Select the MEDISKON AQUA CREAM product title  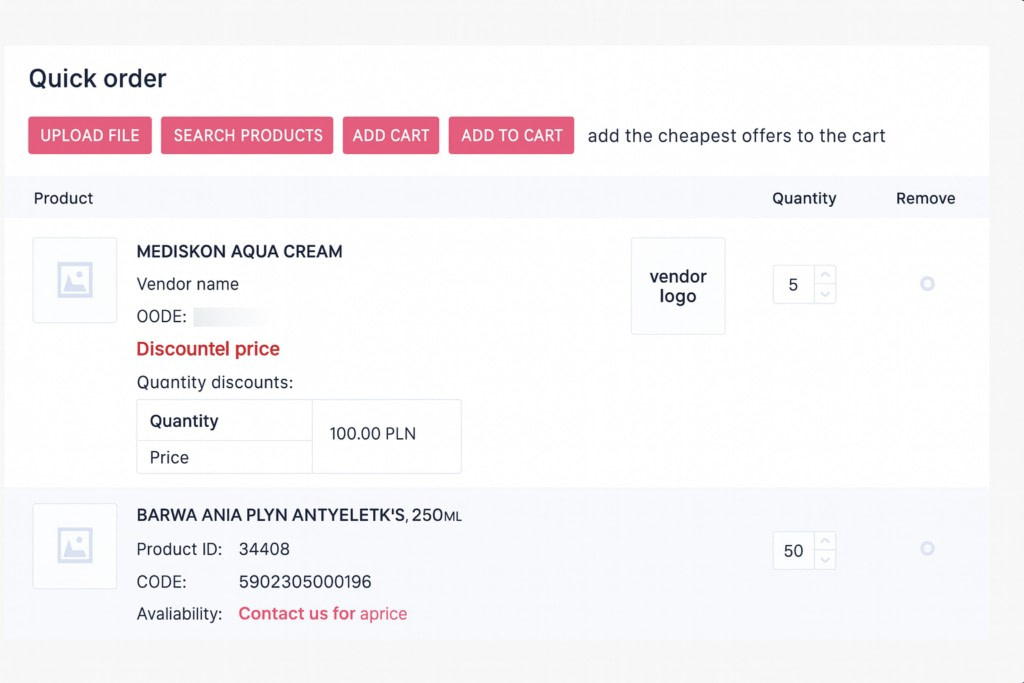pyautogui.click(x=239, y=252)
